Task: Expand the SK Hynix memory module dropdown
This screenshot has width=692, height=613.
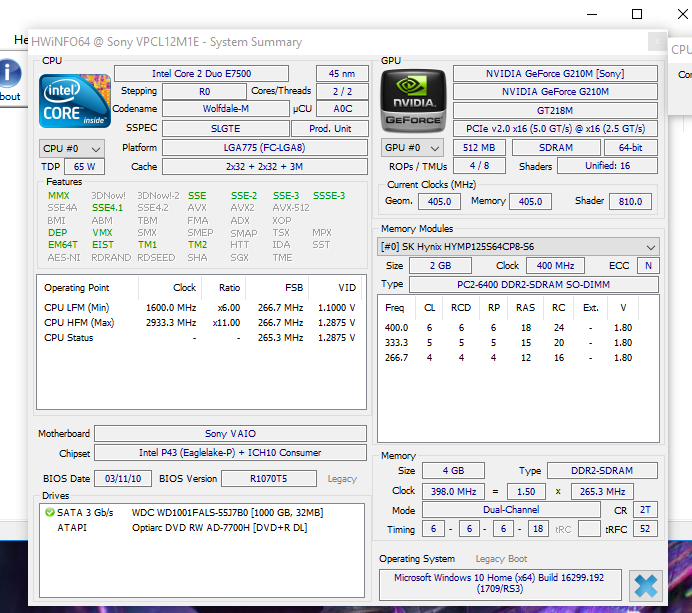Action: [x=518, y=247]
